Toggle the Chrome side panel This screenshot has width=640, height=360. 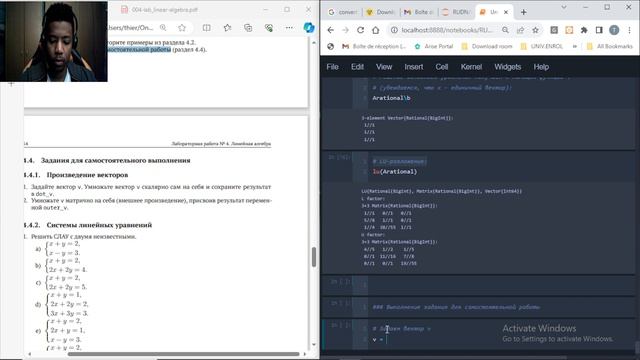pyautogui.click(x=599, y=30)
